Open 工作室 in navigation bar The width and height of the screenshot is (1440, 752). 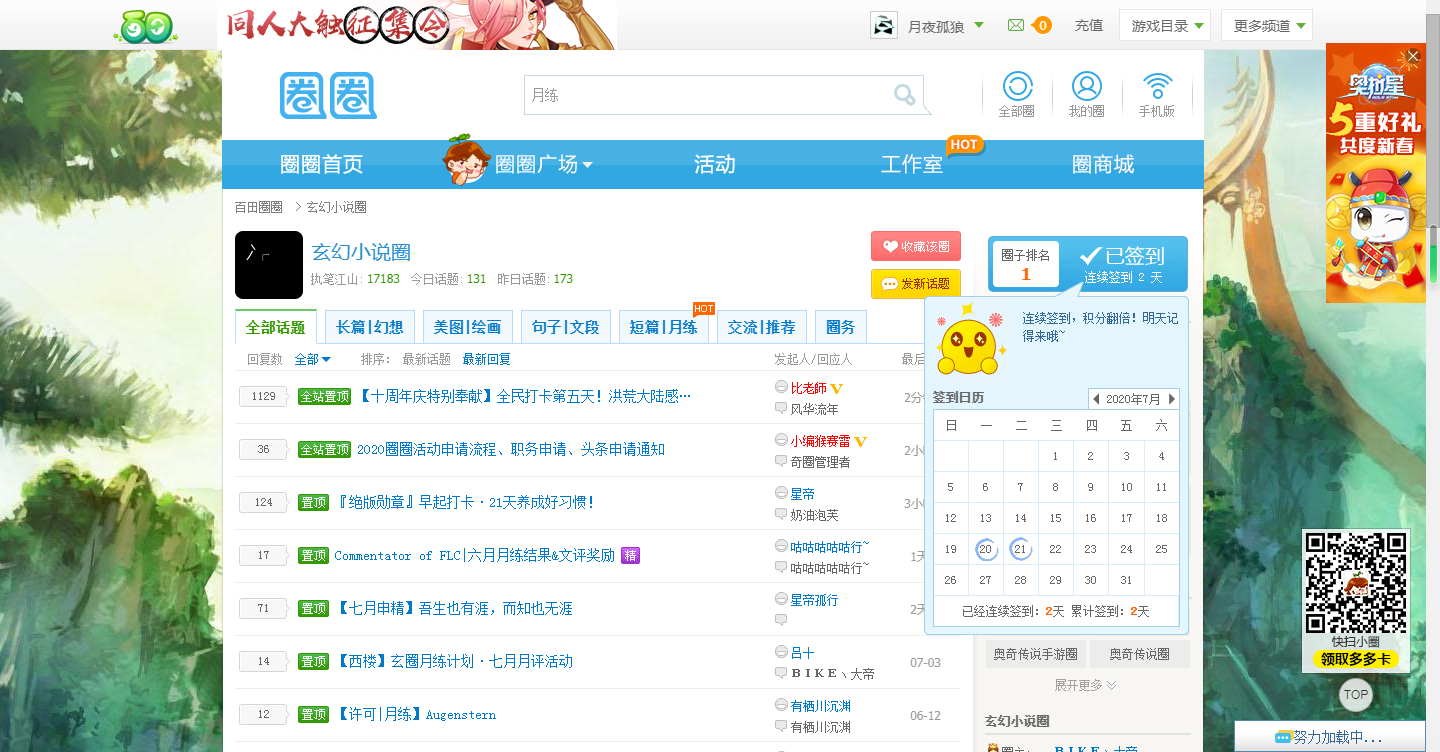pos(912,165)
